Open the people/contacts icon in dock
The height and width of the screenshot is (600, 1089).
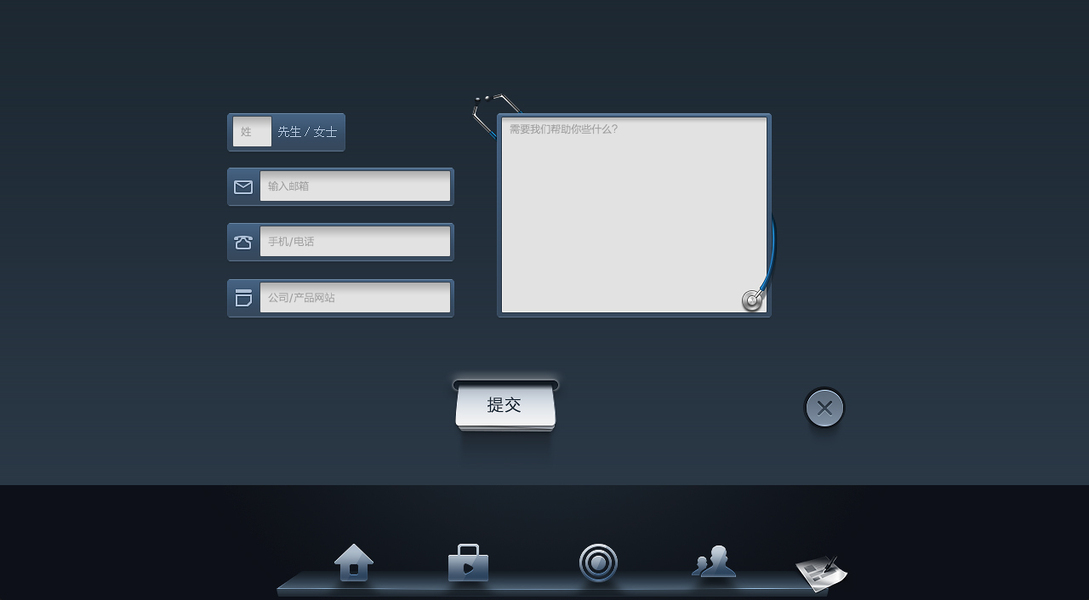click(x=714, y=561)
